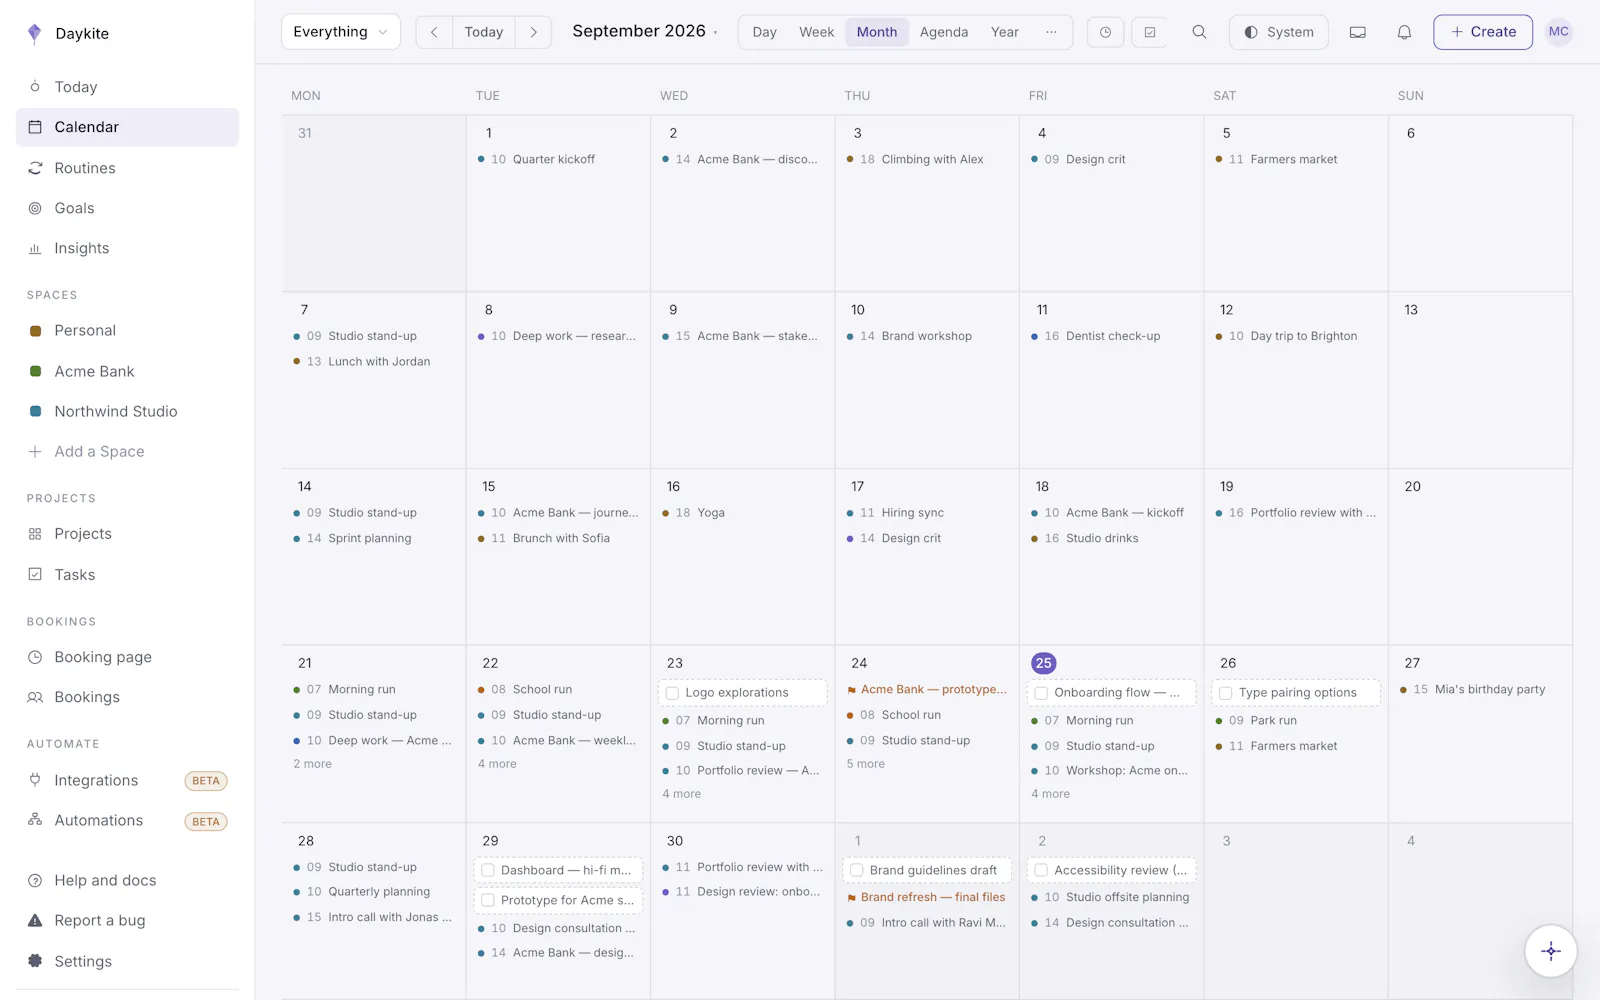
Task: Open Integrations in the sidebar
Action: click(x=128, y=780)
